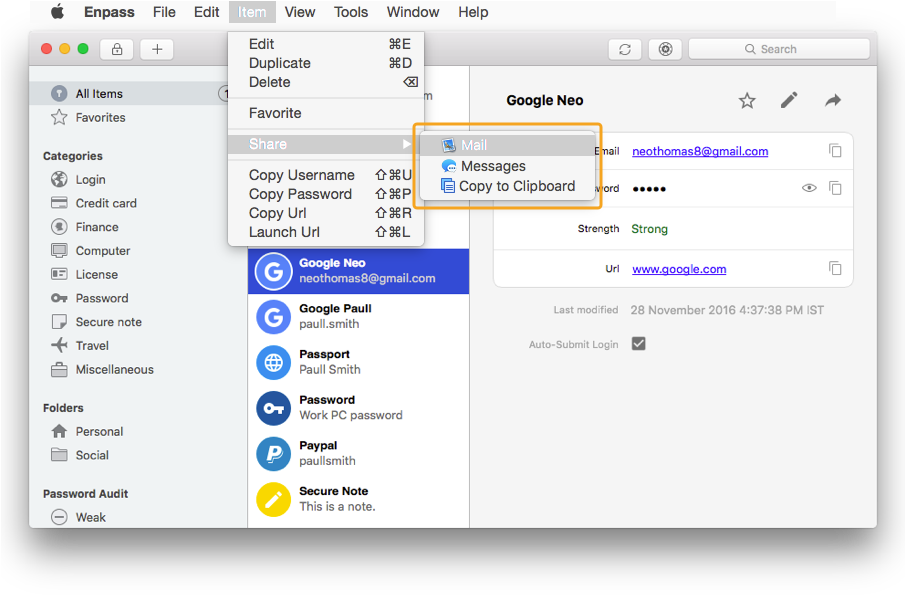
Task: Open the neothomas8@gmail.com email link
Action: 700,150
